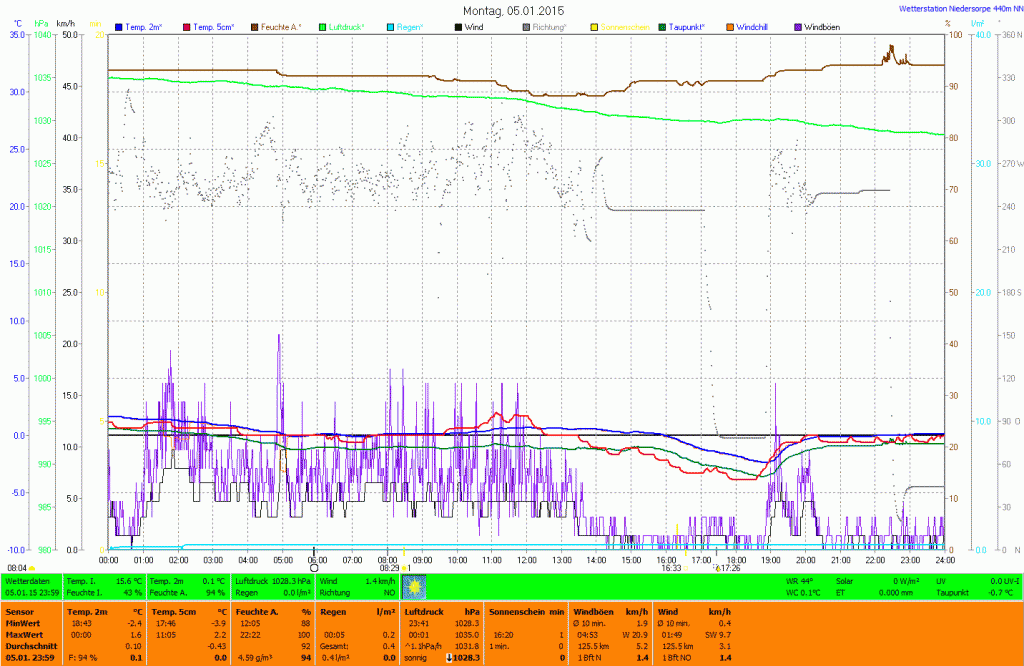Click the black Wind legend square
This screenshot has height=666, width=1024.
(458, 26)
